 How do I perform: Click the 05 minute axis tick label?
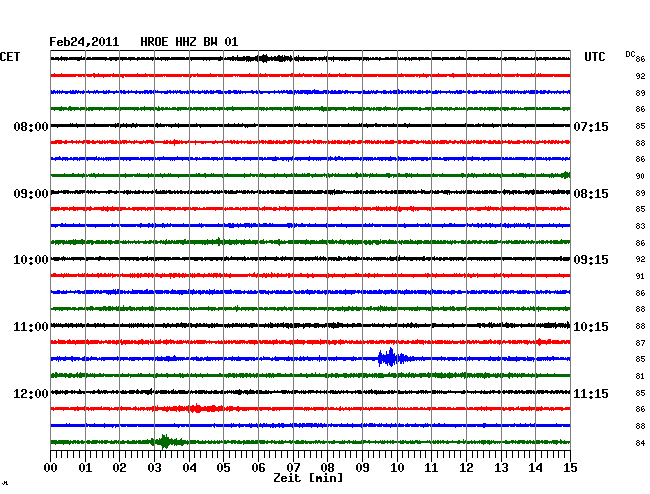(x=223, y=468)
